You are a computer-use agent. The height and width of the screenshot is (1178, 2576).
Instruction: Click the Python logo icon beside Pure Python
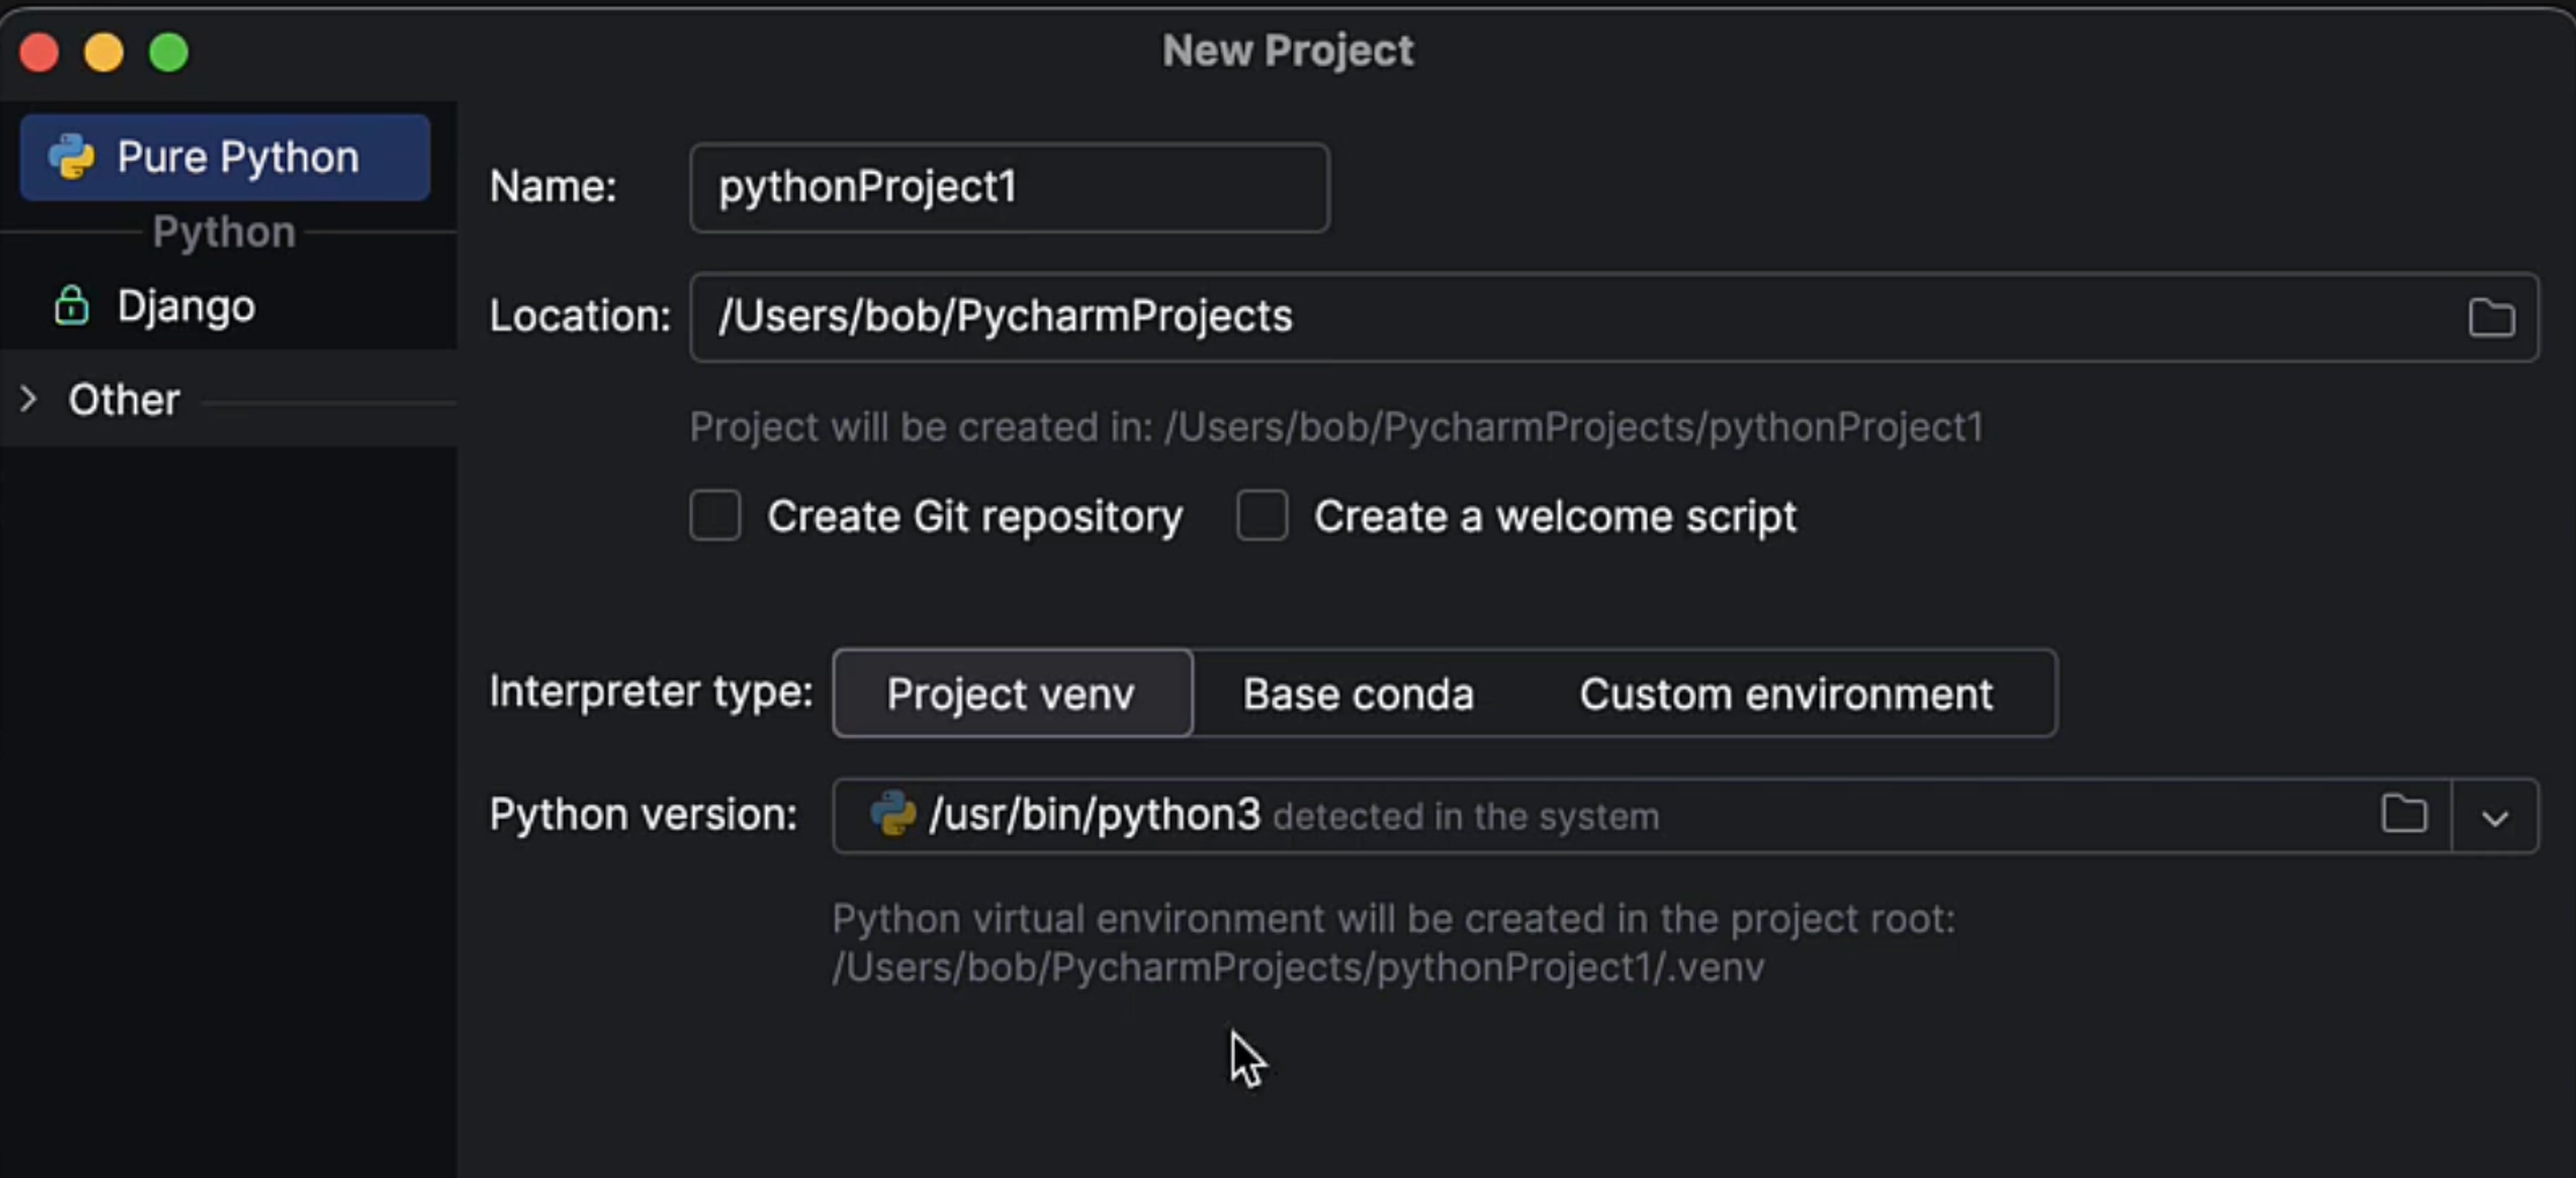point(71,157)
